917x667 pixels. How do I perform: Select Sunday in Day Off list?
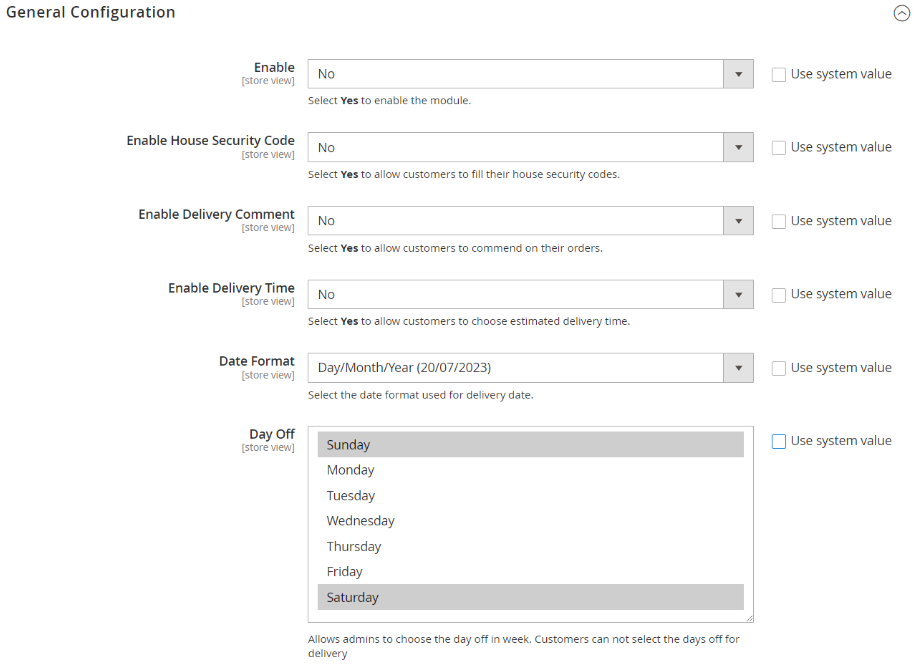pyautogui.click(x=530, y=445)
